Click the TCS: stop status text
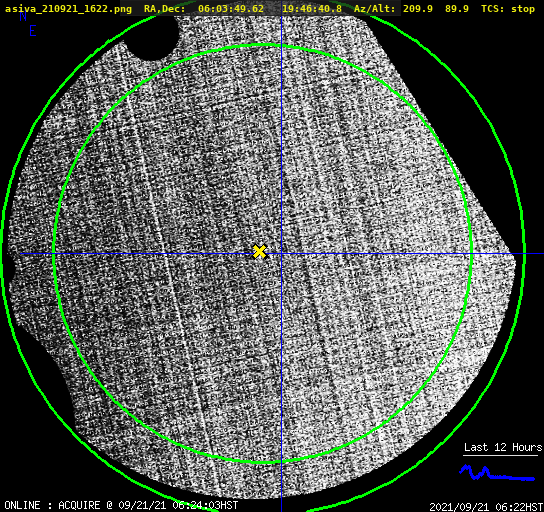Image resolution: width=544 pixels, height=512 pixels. point(508,9)
